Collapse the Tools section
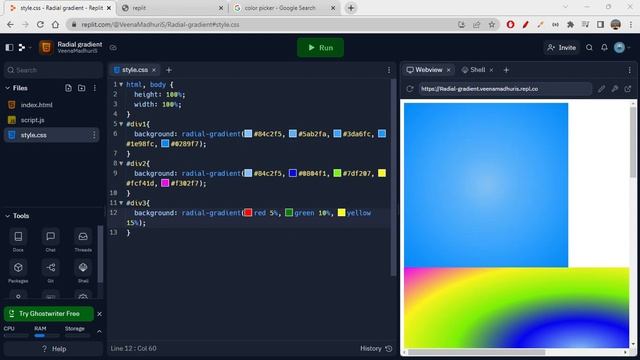This screenshot has width=640, height=360. 7,216
